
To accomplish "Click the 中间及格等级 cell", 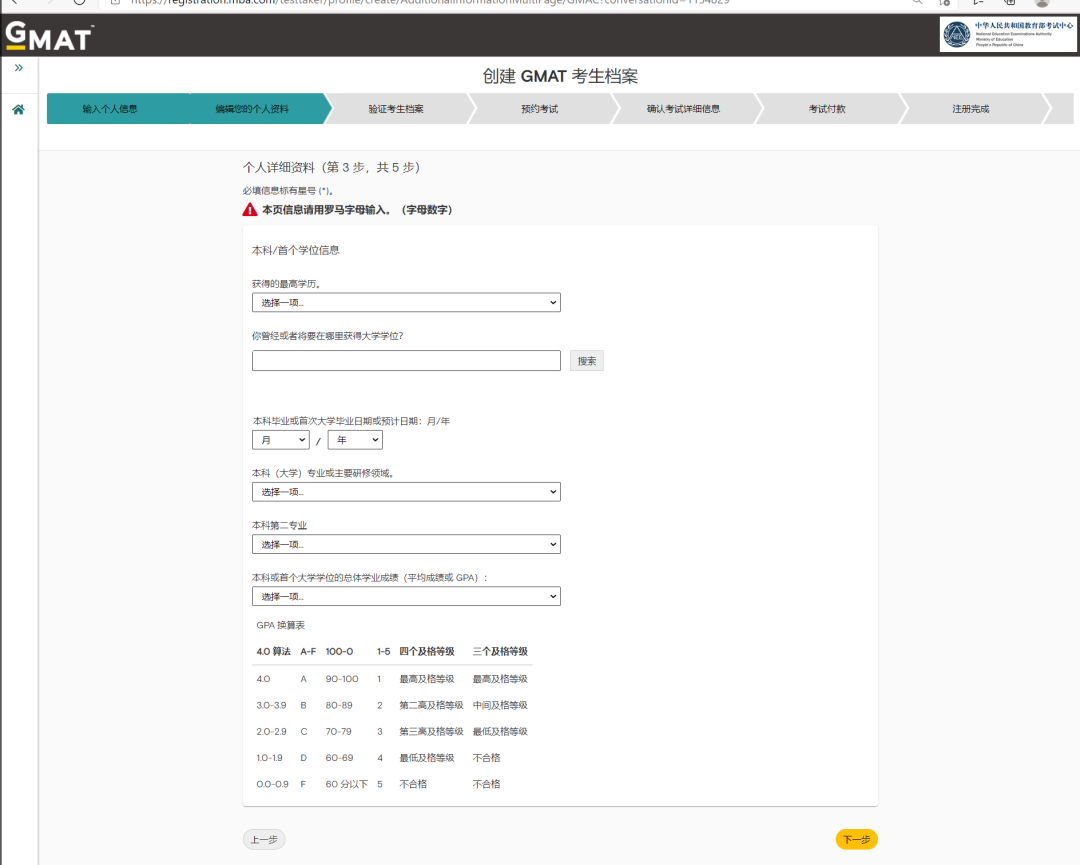I will click(x=500, y=705).
